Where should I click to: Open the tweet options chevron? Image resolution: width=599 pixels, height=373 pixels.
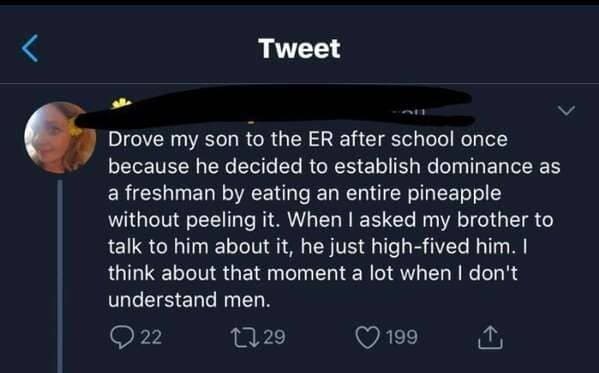tap(566, 110)
